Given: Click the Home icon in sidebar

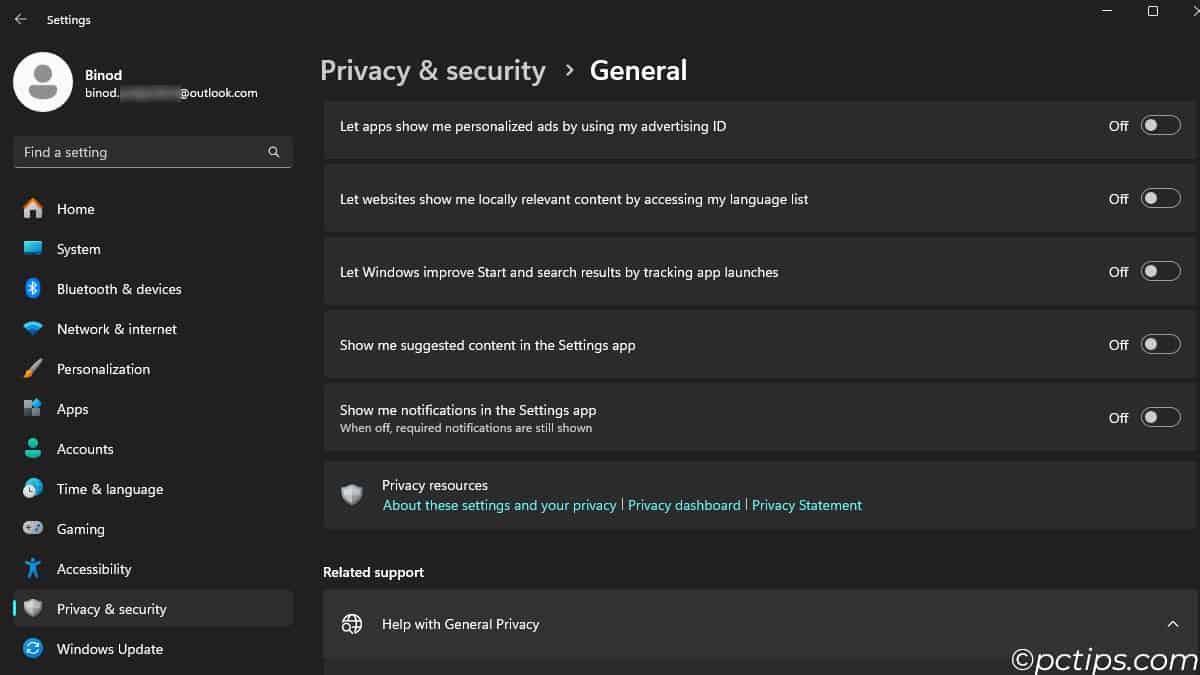Looking at the screenshot, I should pyautogui.click(x=33, y=209).
